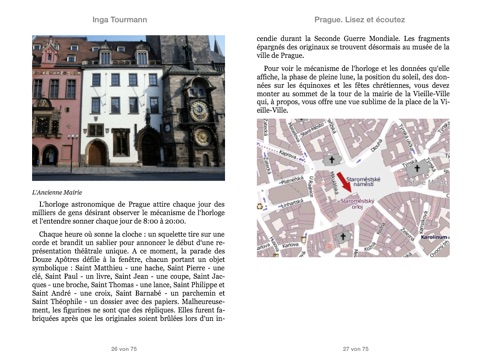This screenshot has width=480, height=360.
Task: Click the church cross icon near Kaprova street
Action: click(332, 160)
